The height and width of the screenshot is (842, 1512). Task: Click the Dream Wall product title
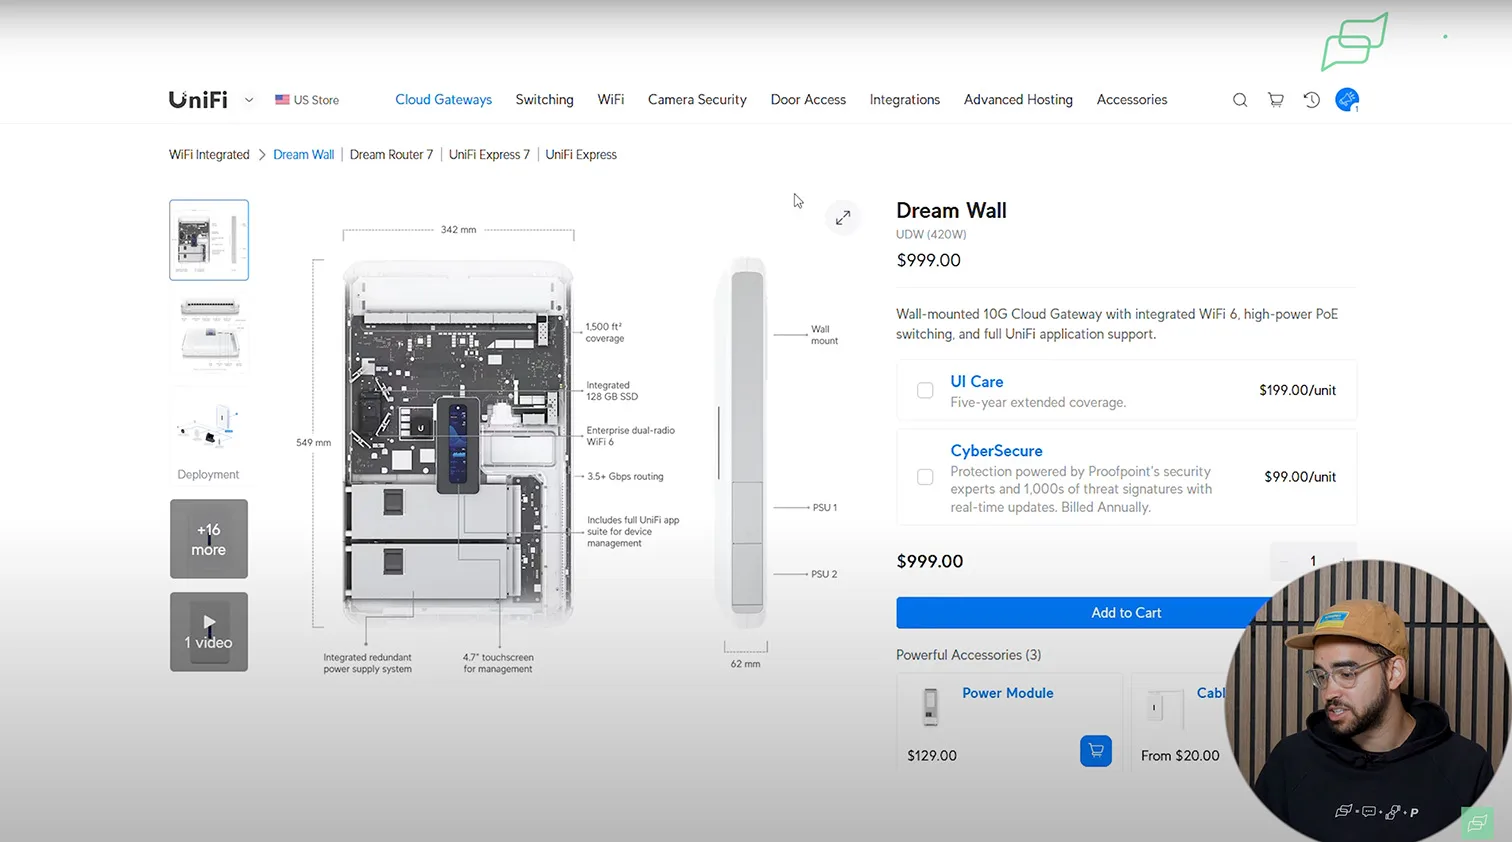pos(951,211)
